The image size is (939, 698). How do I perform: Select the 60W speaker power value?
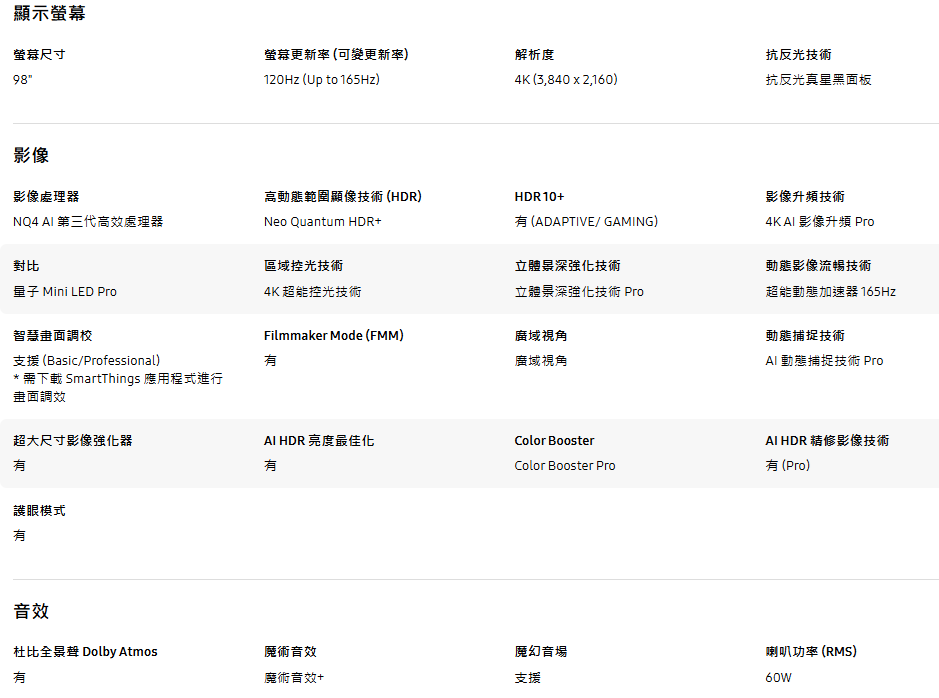click(x=779, y=678)
